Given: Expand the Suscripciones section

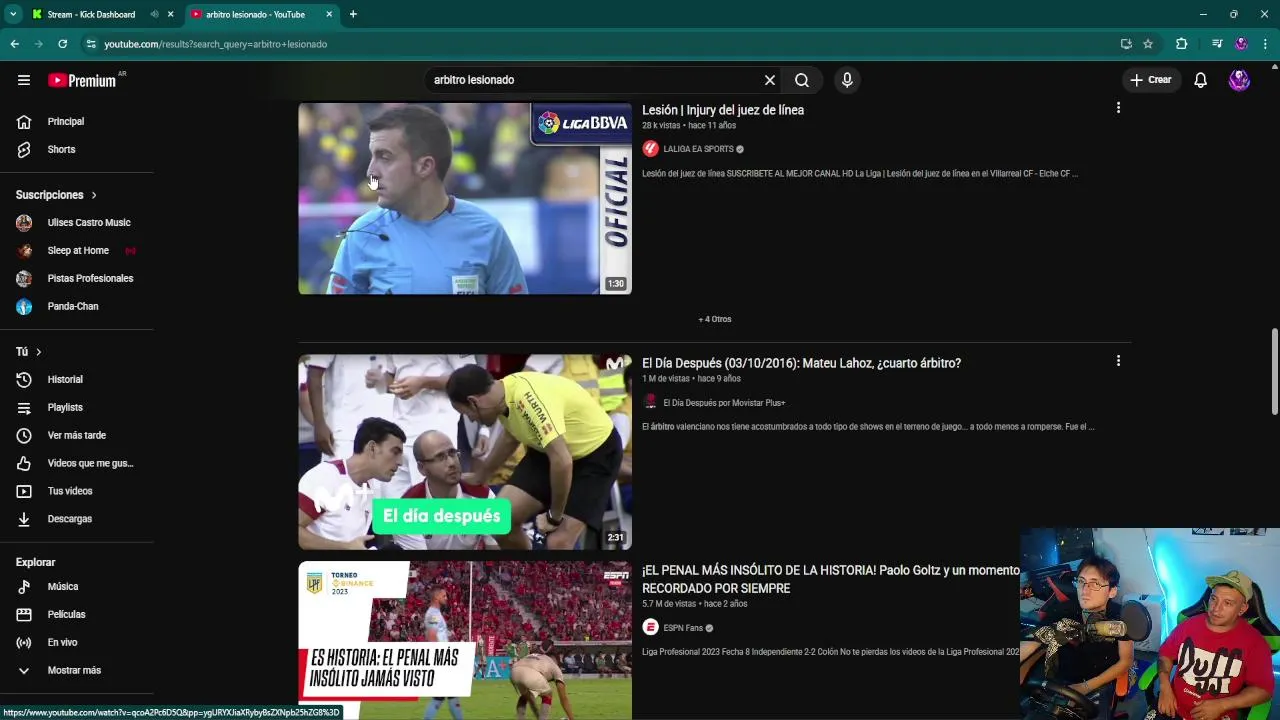Looking at the screenshot, I should click(x=57, y=195).
